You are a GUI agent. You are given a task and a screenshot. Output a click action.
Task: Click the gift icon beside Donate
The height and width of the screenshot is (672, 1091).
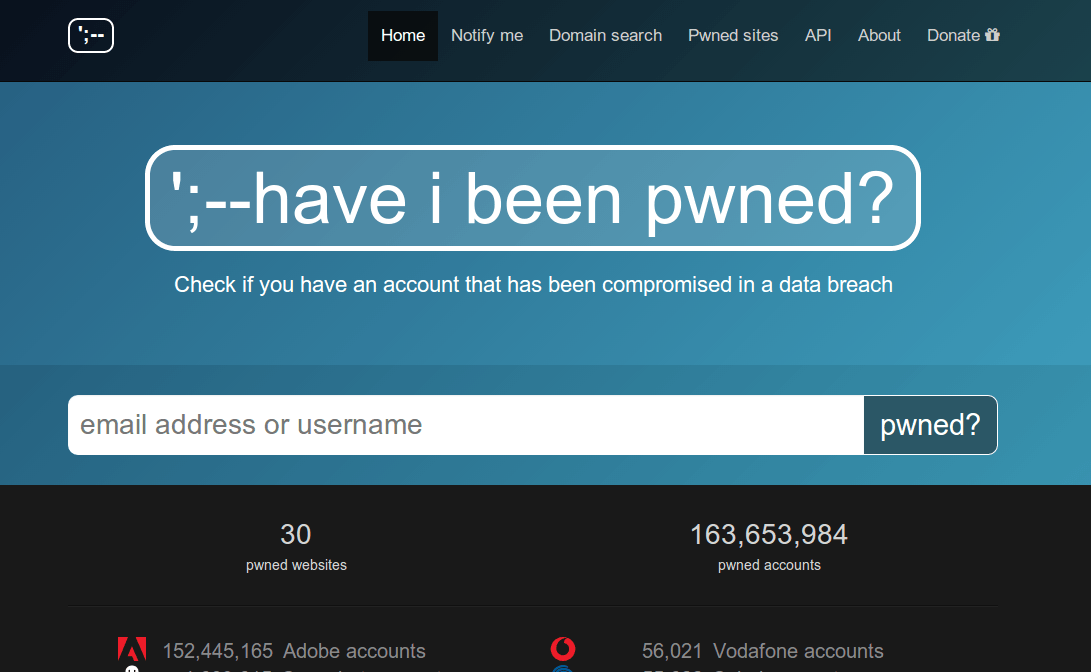coord(993,35)
